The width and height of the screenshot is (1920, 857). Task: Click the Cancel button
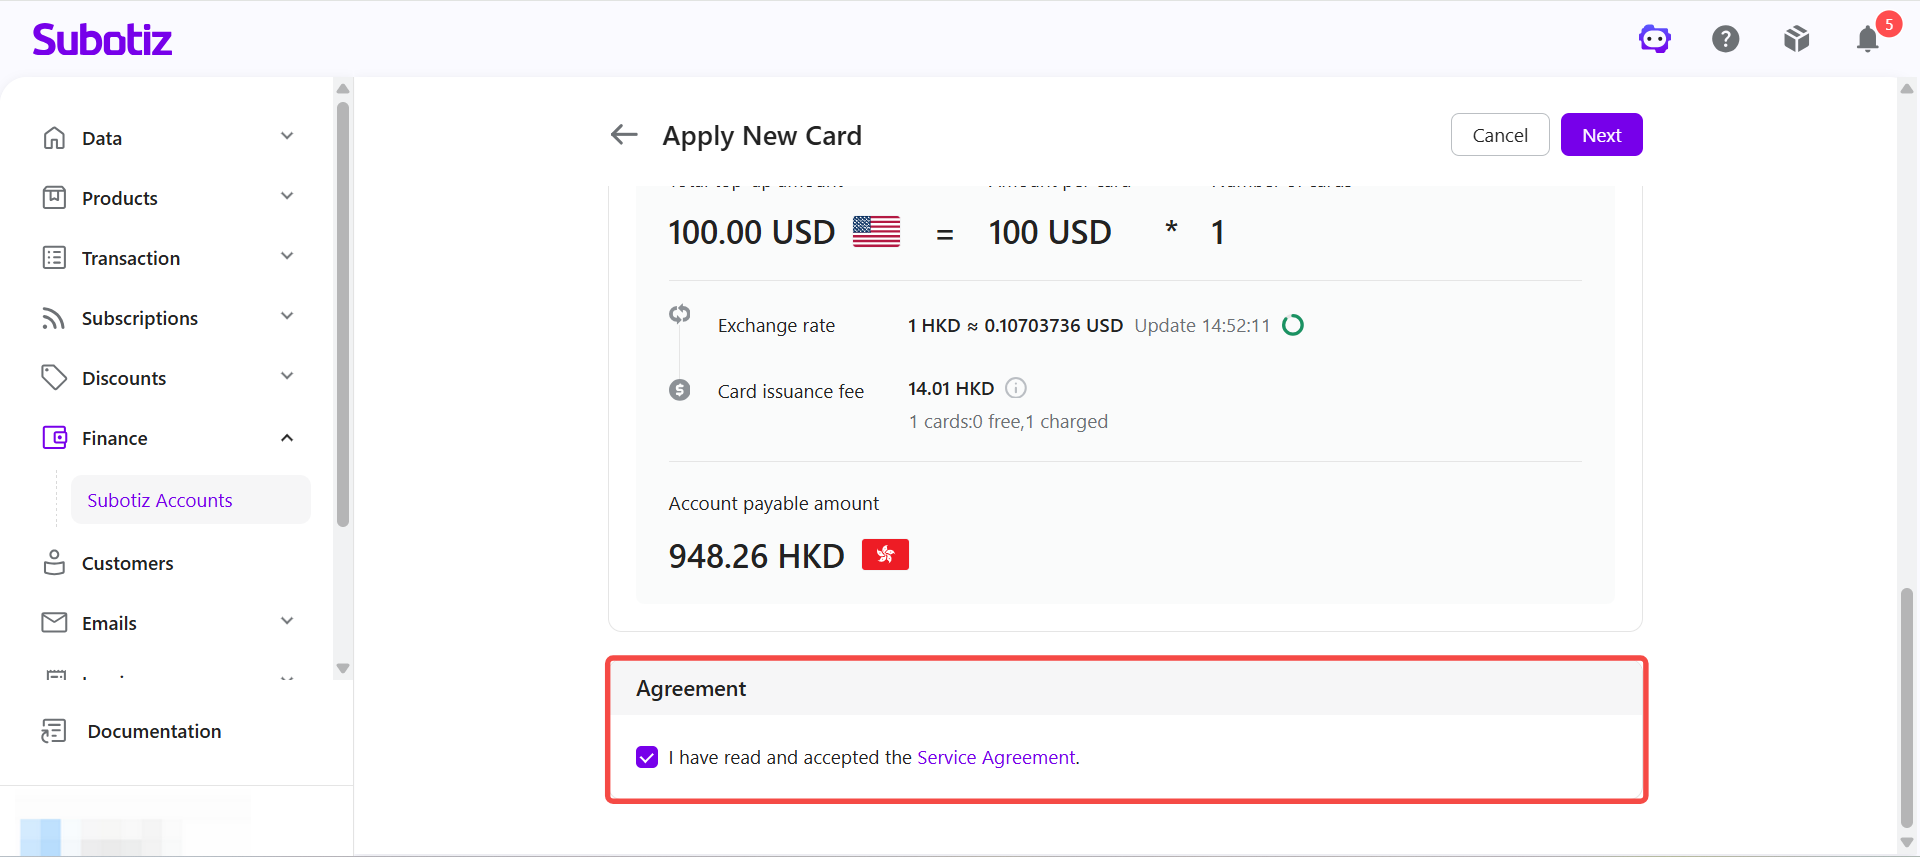coord(1500,135)
